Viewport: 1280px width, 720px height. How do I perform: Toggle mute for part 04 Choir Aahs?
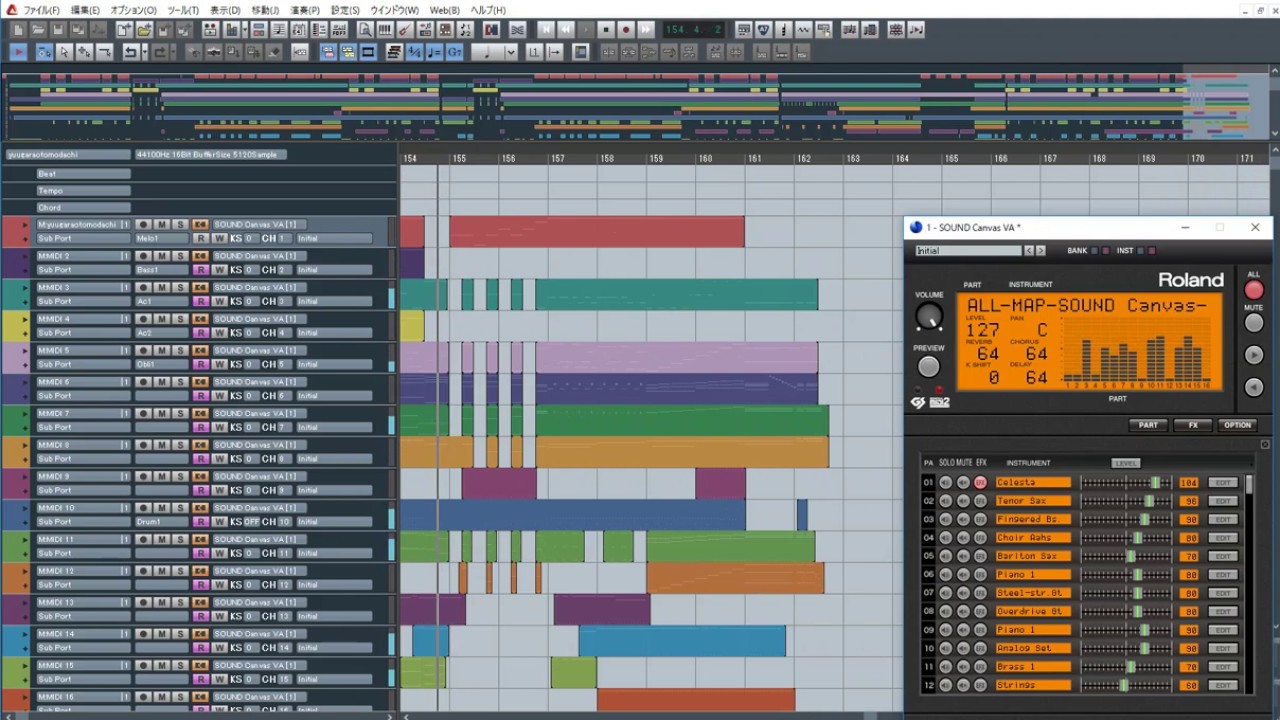[x=963, y=538]
